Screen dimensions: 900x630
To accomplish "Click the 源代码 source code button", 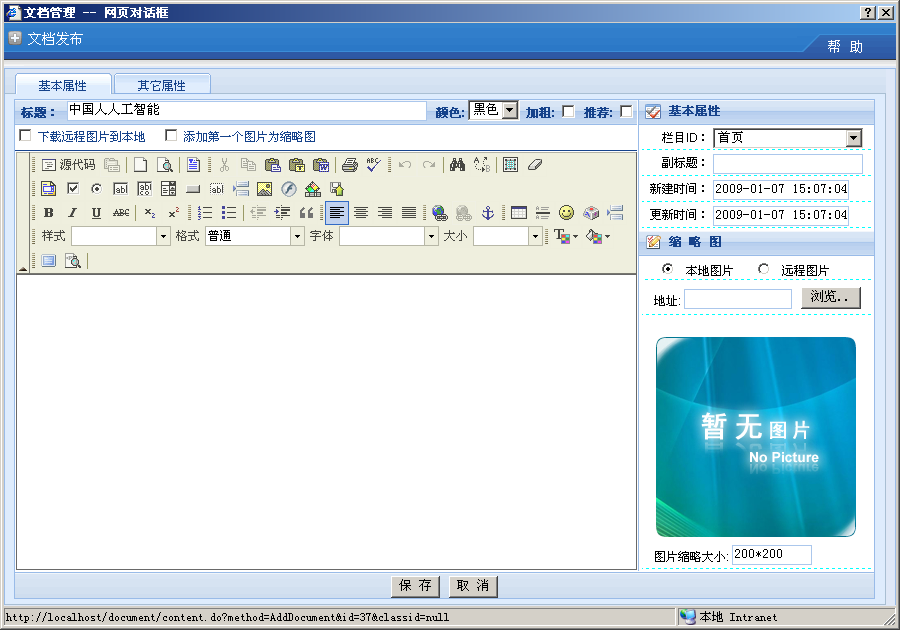I will coord(68,165).
